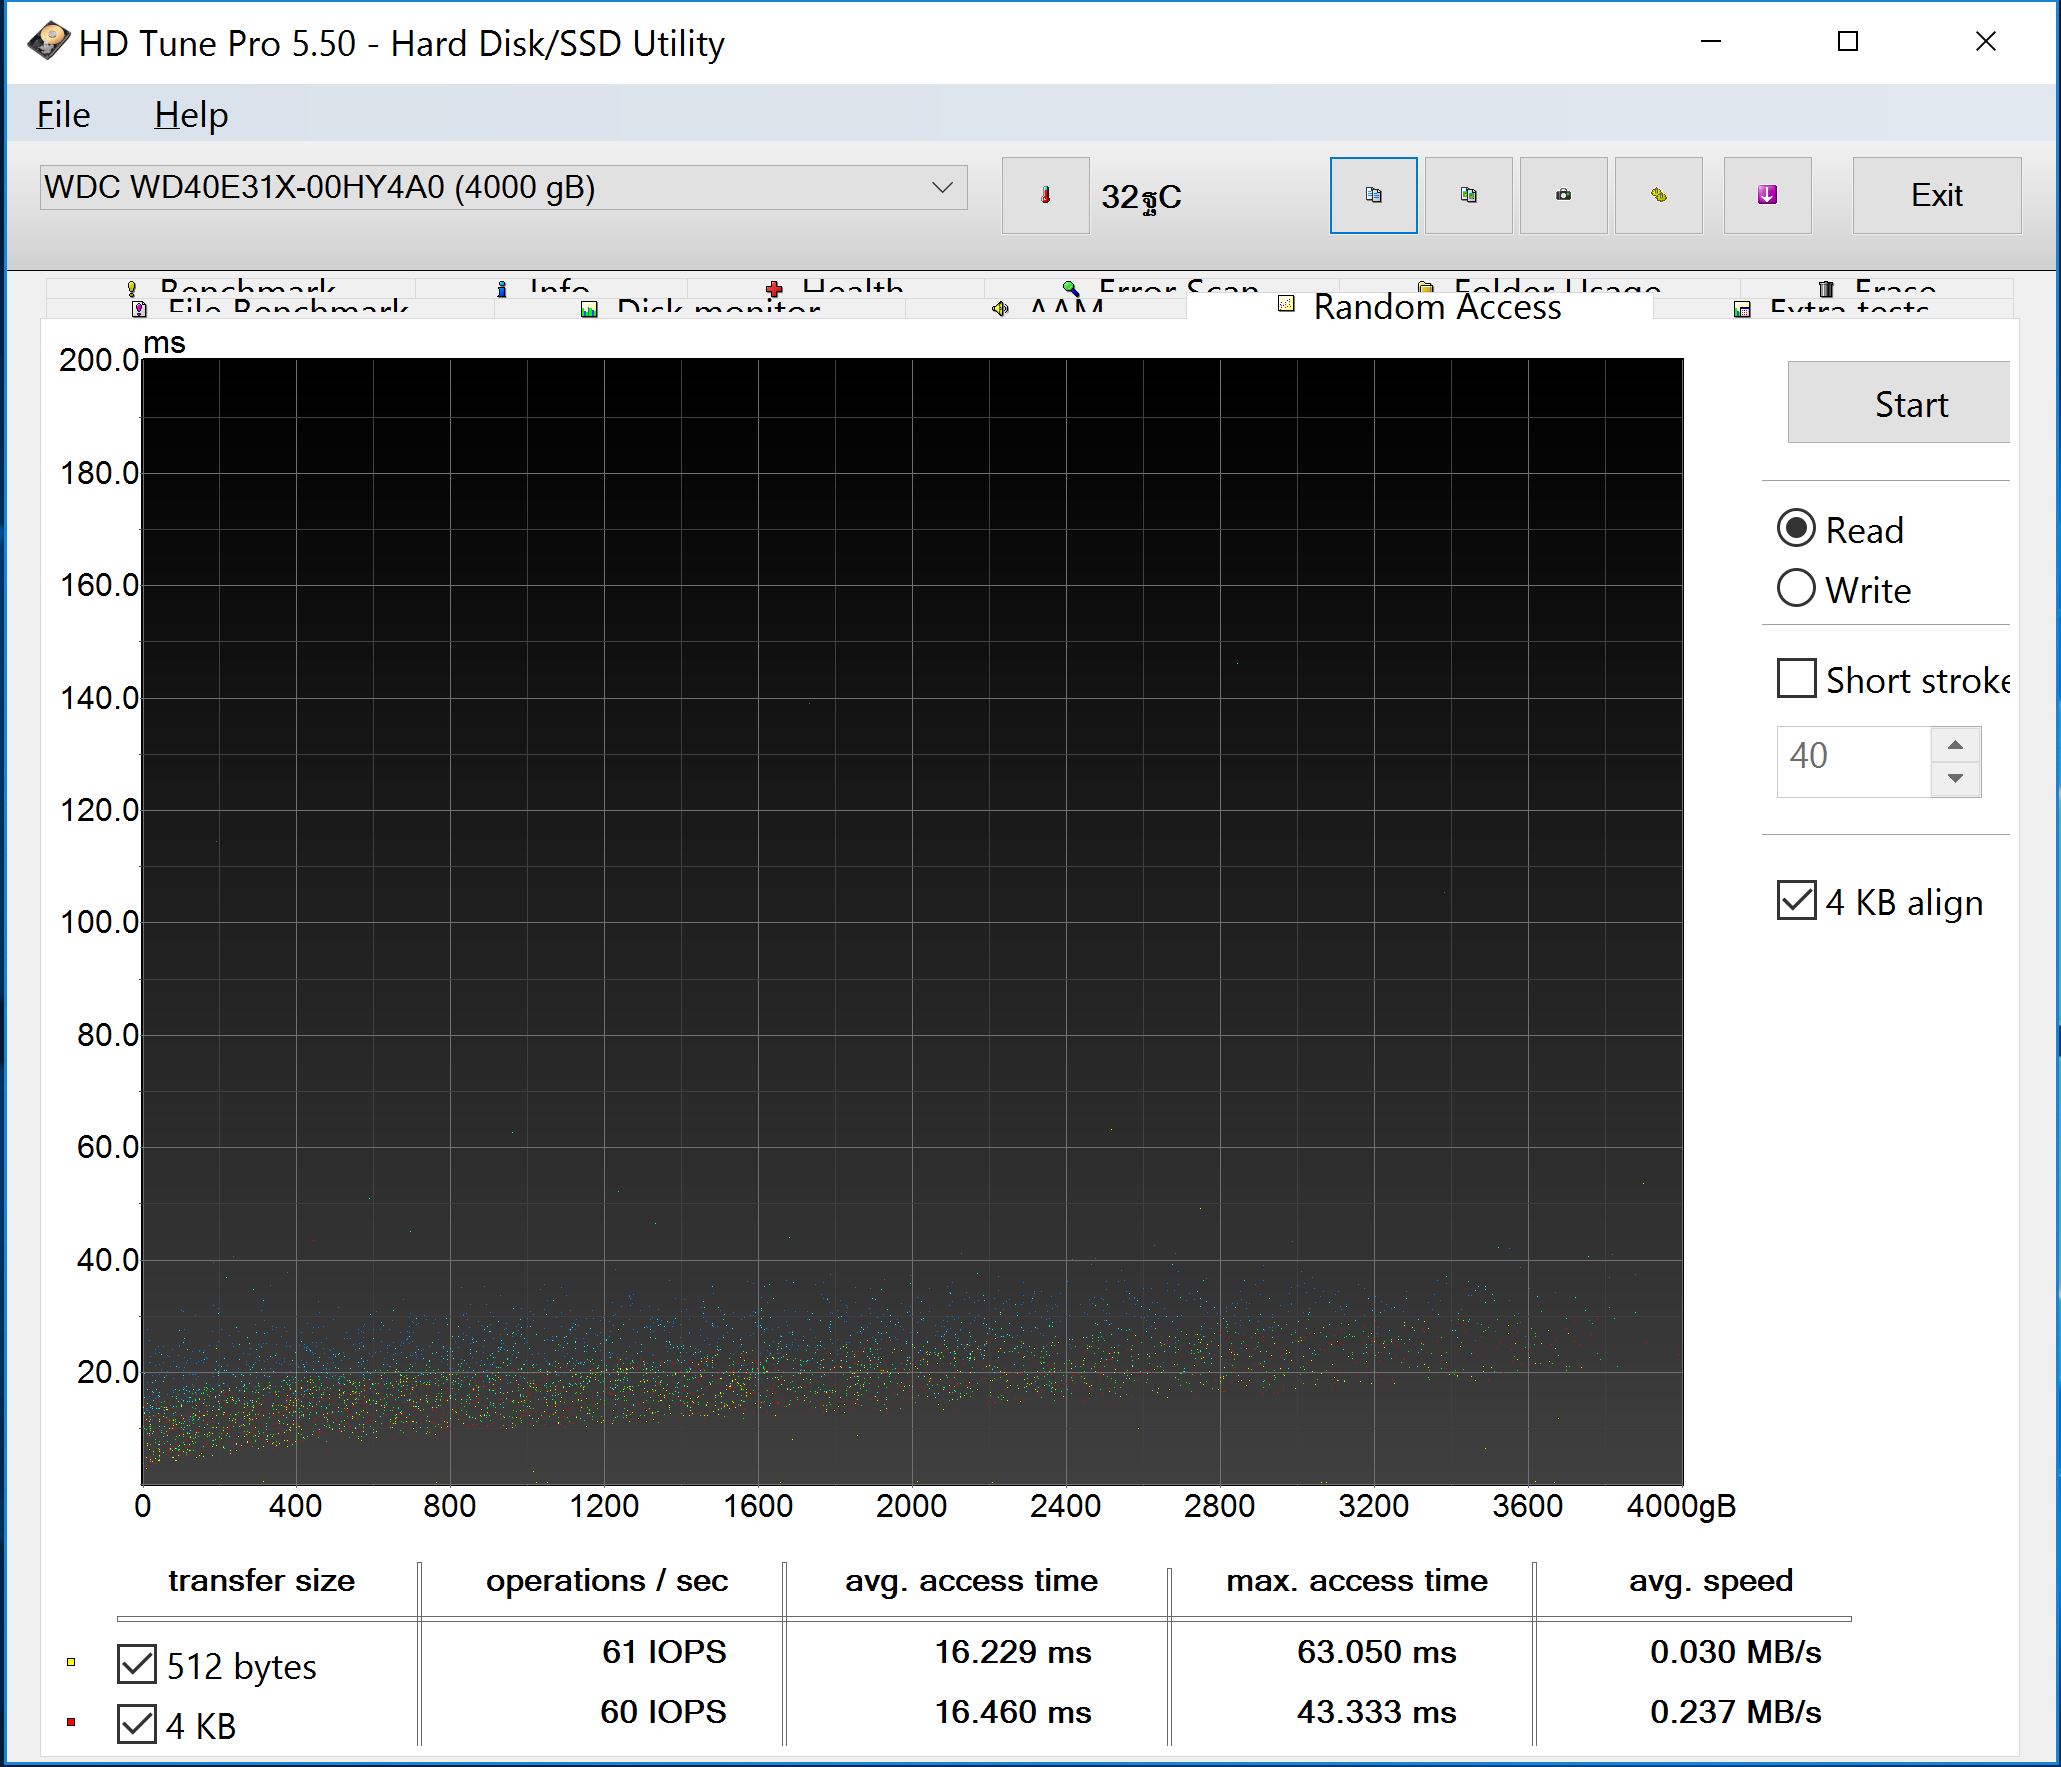Open the Help menu

click(191, 115)
